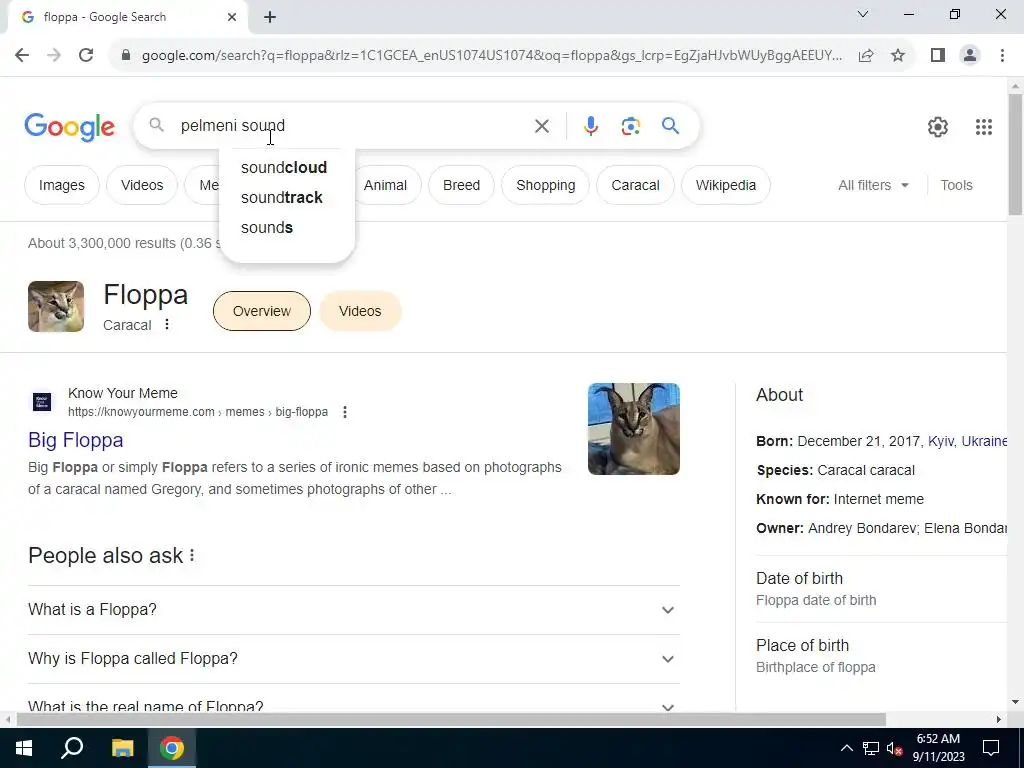The height and width of the screenshot is (768, 1024).
Task: Open People also ask options menu
Action: (x=192, y=556)
